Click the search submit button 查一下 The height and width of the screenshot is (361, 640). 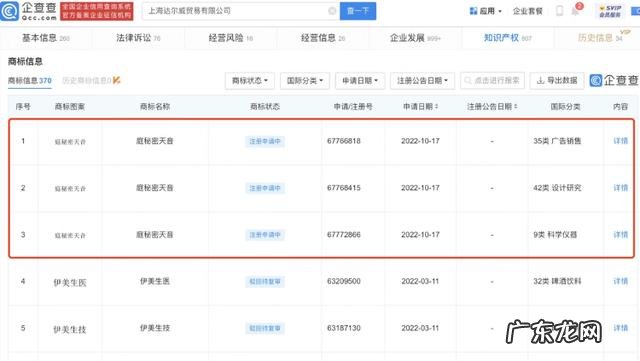coord(358,11)
